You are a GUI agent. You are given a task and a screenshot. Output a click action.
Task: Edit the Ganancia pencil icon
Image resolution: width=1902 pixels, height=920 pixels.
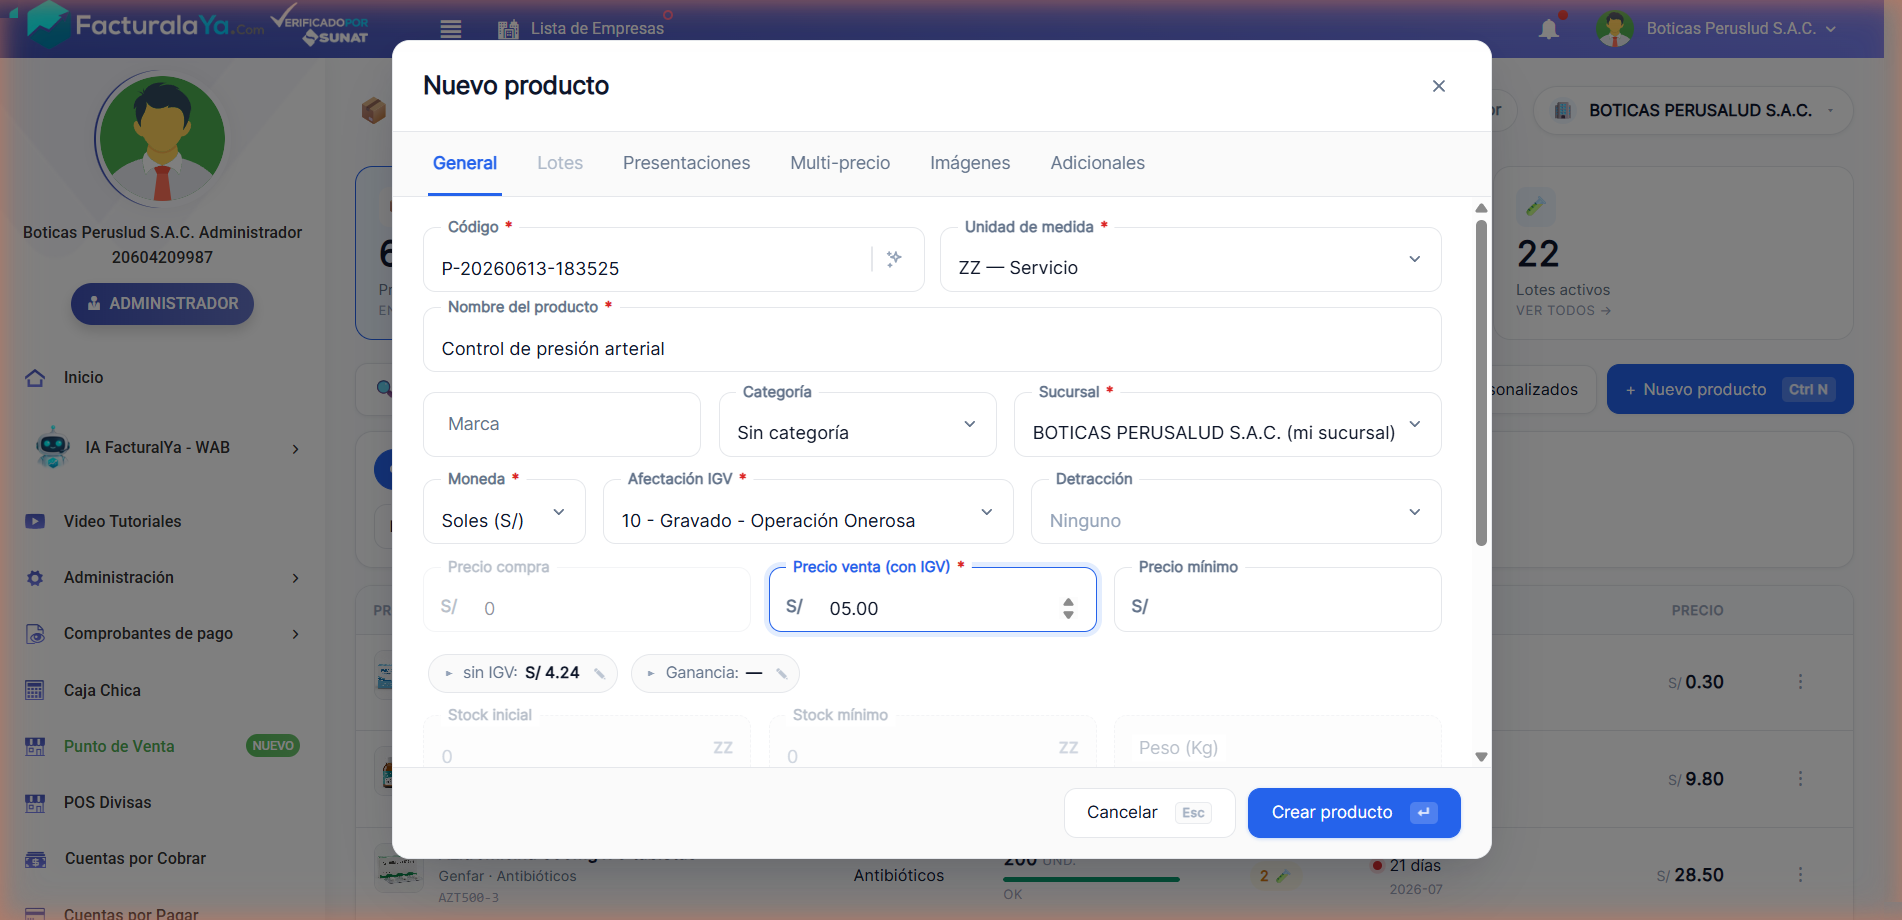(782, 674)
